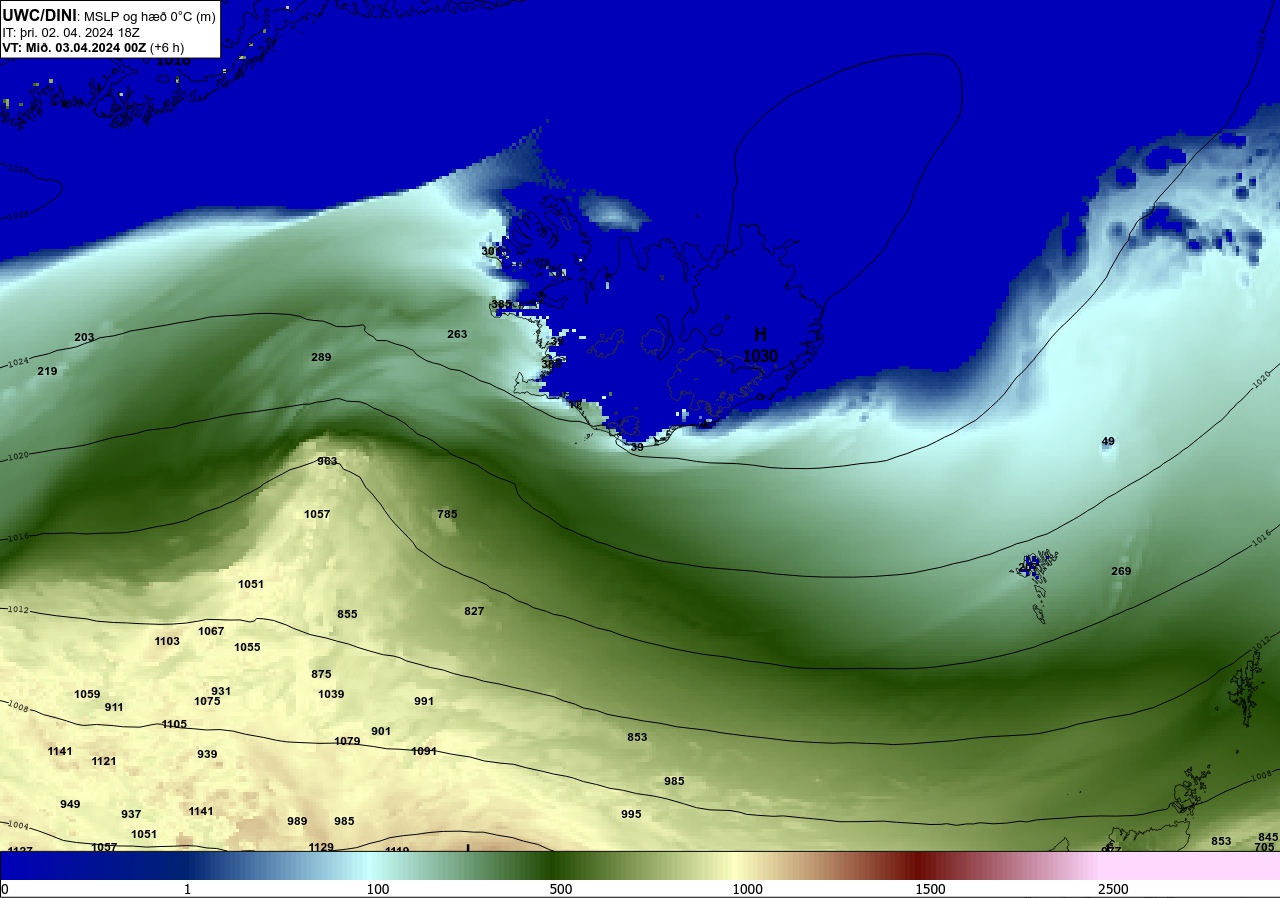The height and width of the screenshot is (898, 1280).
Task: Click the freezing level value 1059
Action: coord(87,694)
